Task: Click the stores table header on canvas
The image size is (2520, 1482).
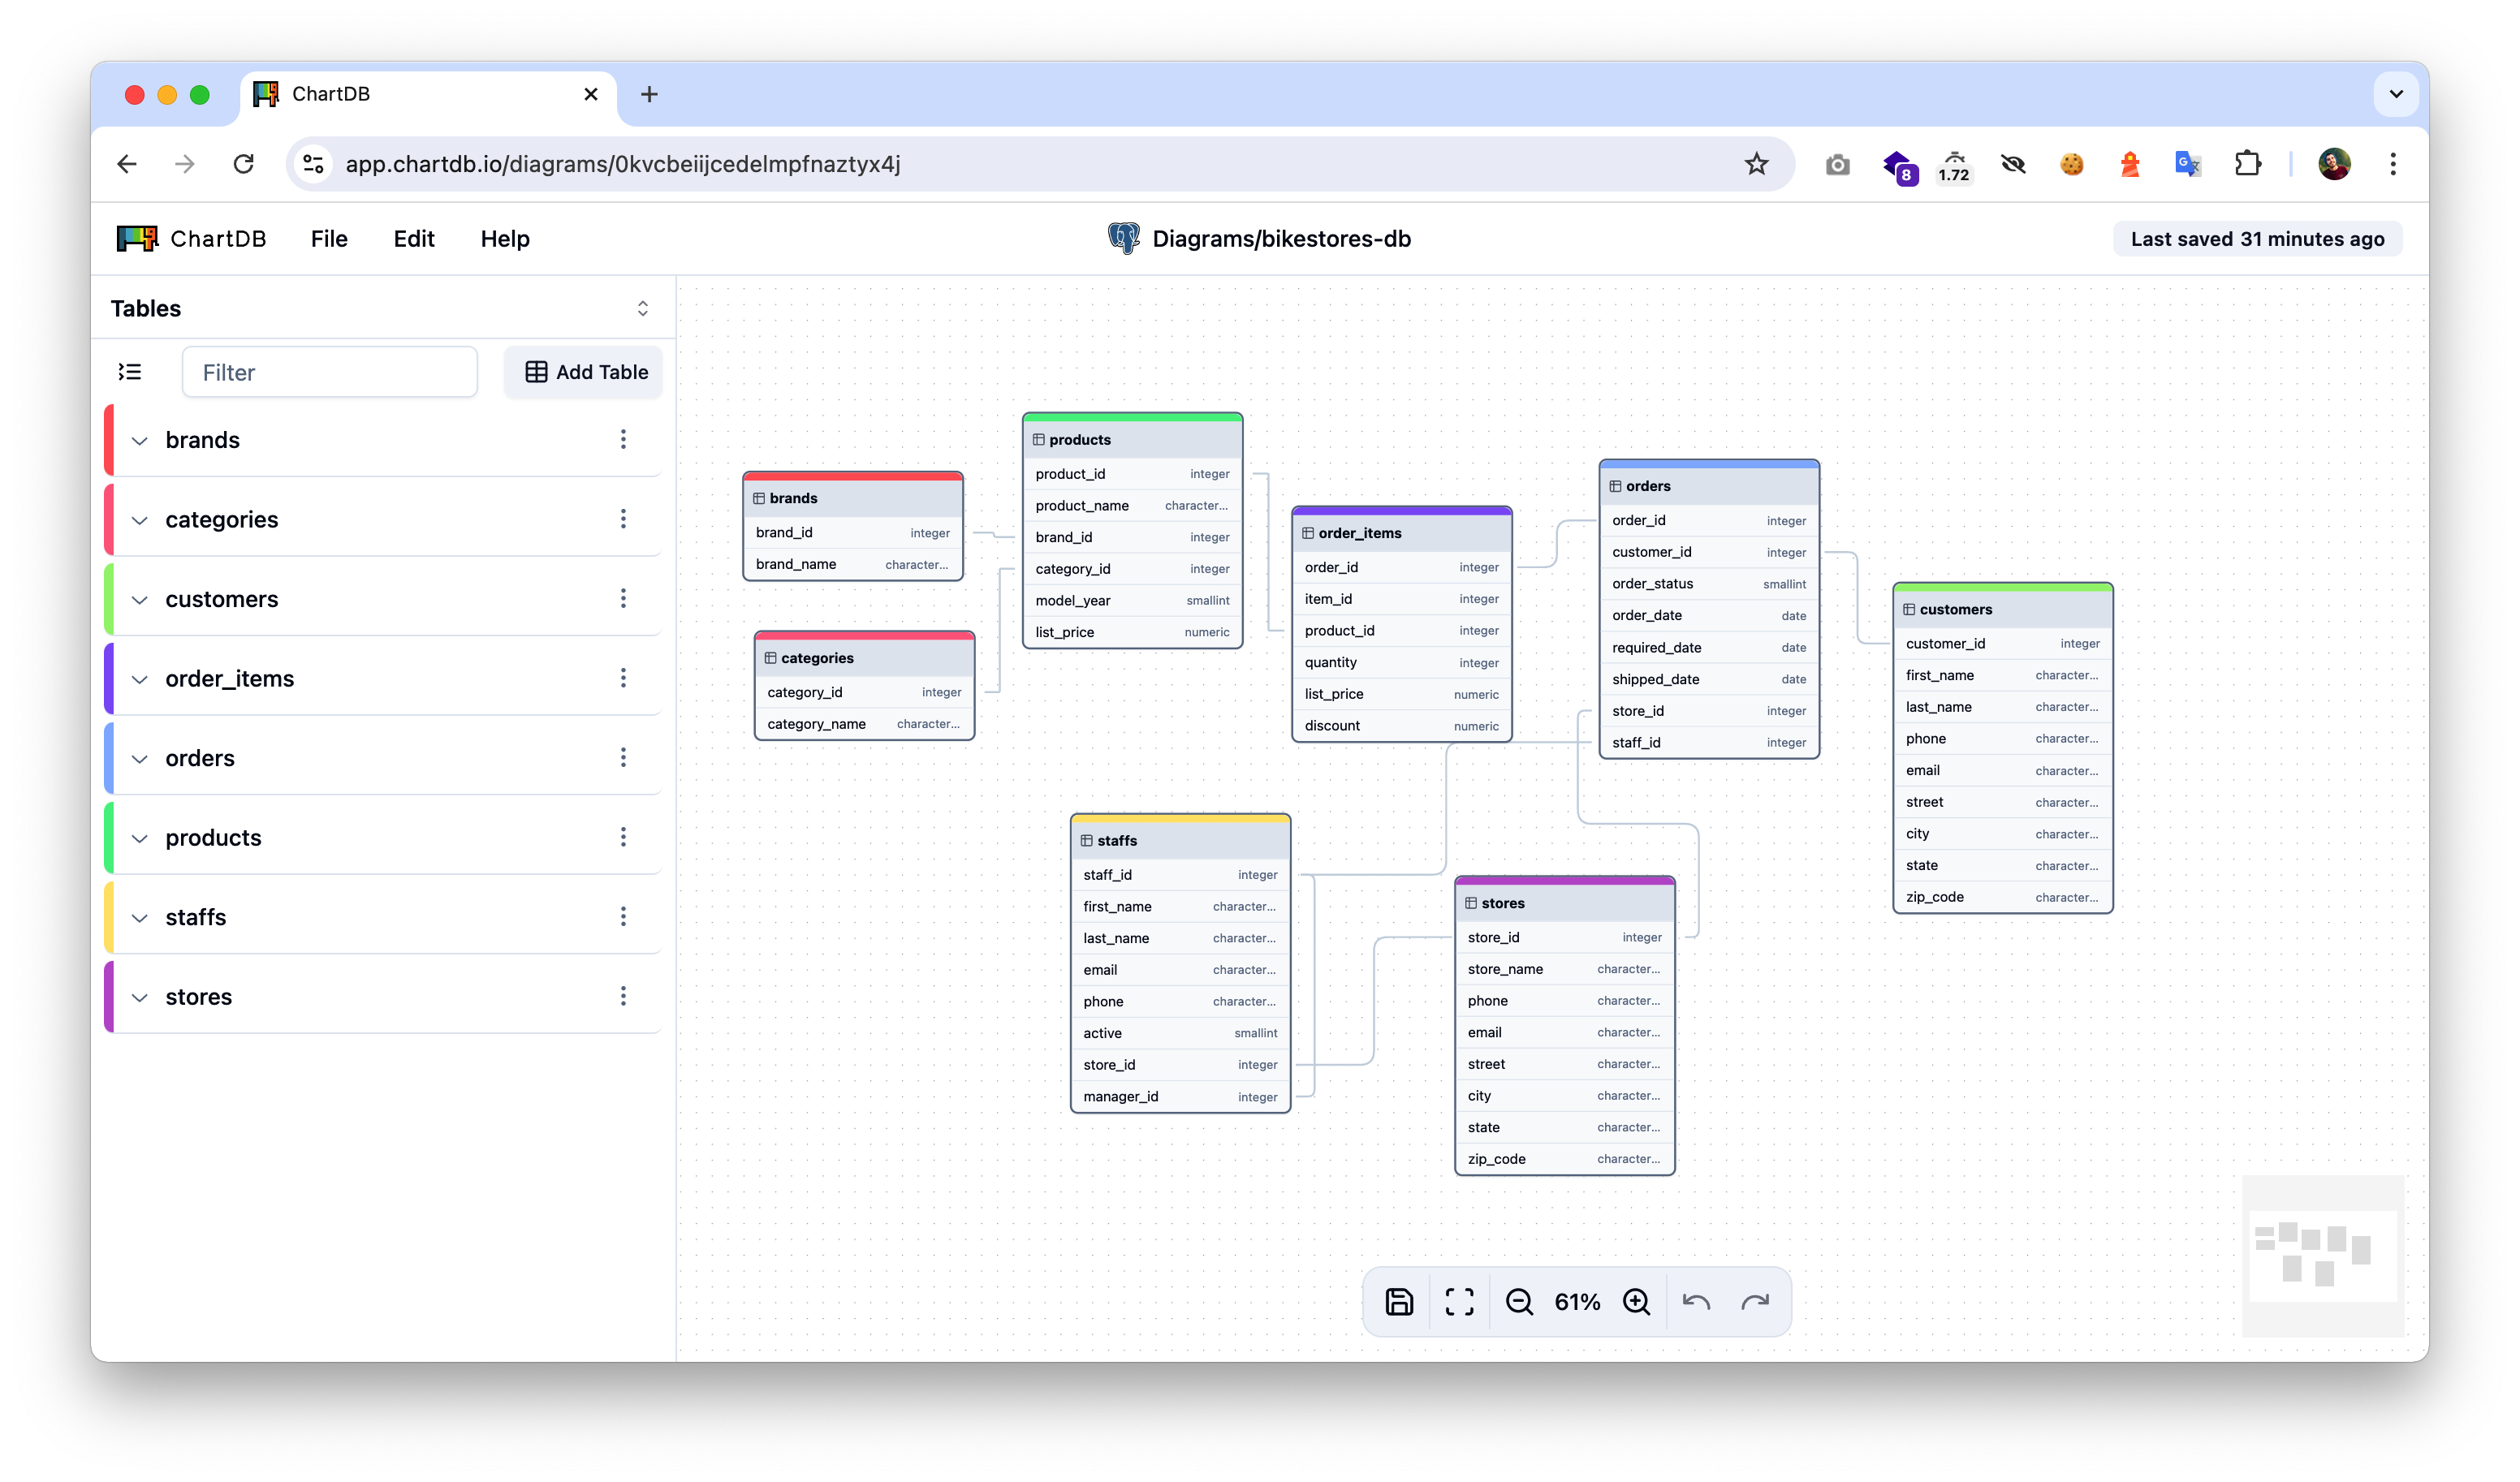Action: tap(1565, 903)
